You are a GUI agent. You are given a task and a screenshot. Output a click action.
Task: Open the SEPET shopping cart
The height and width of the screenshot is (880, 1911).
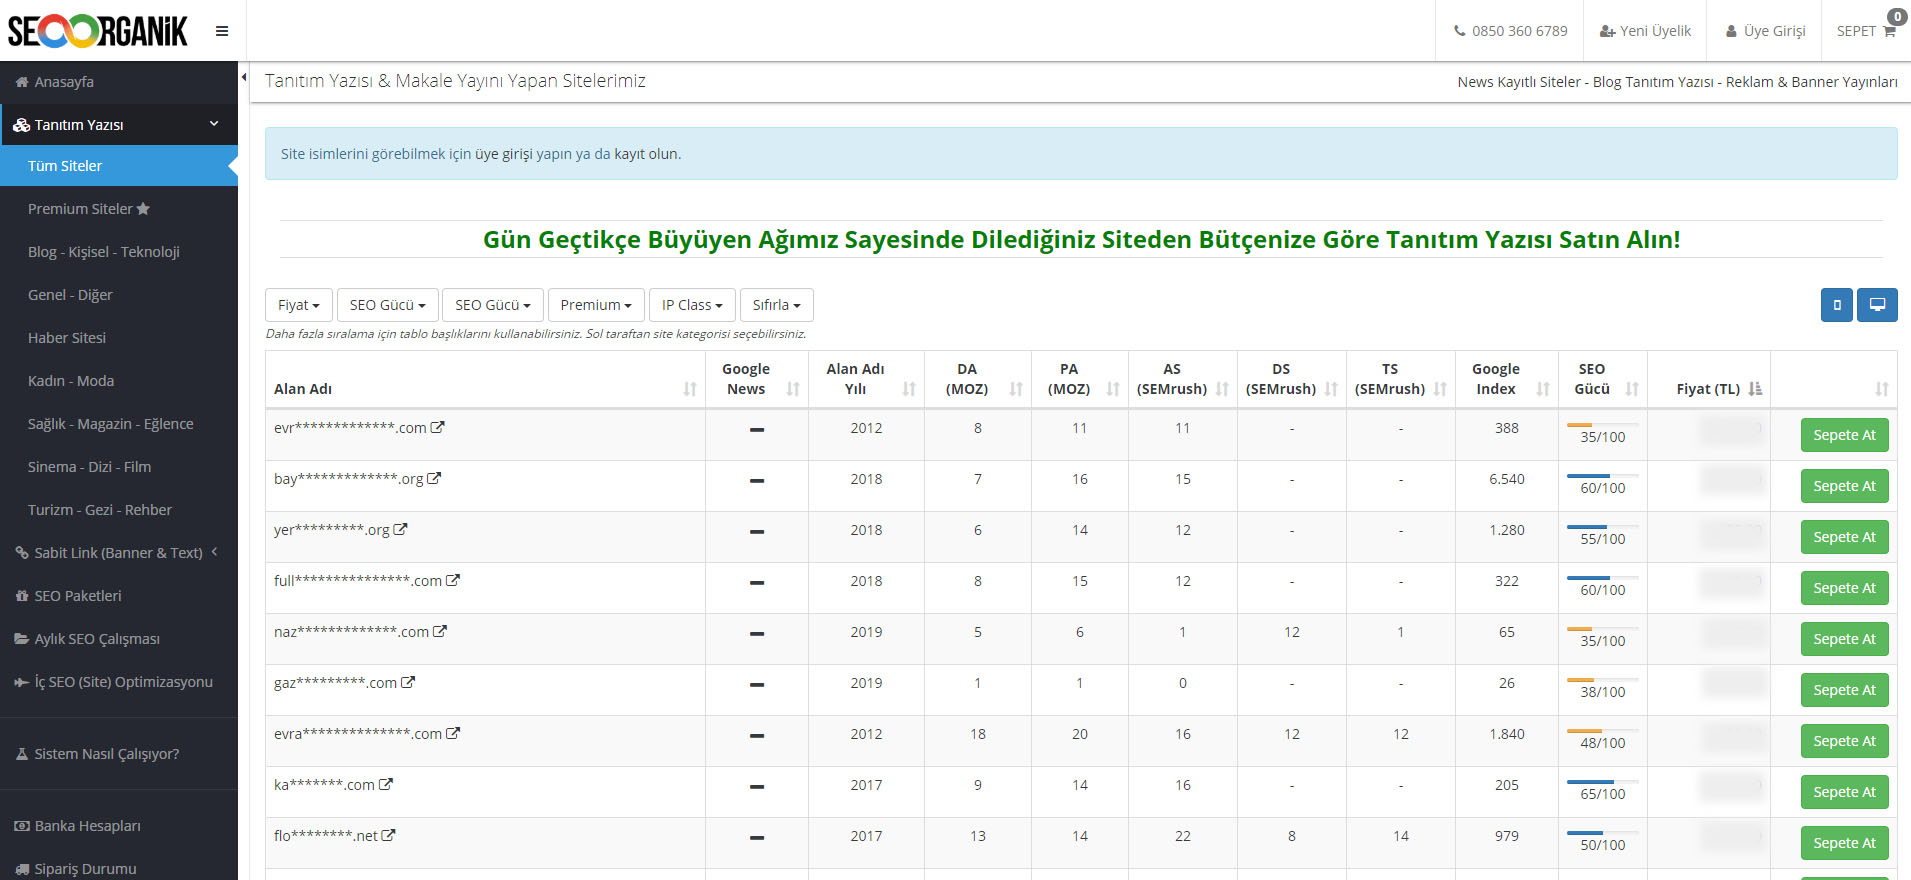click(1866, 31)
